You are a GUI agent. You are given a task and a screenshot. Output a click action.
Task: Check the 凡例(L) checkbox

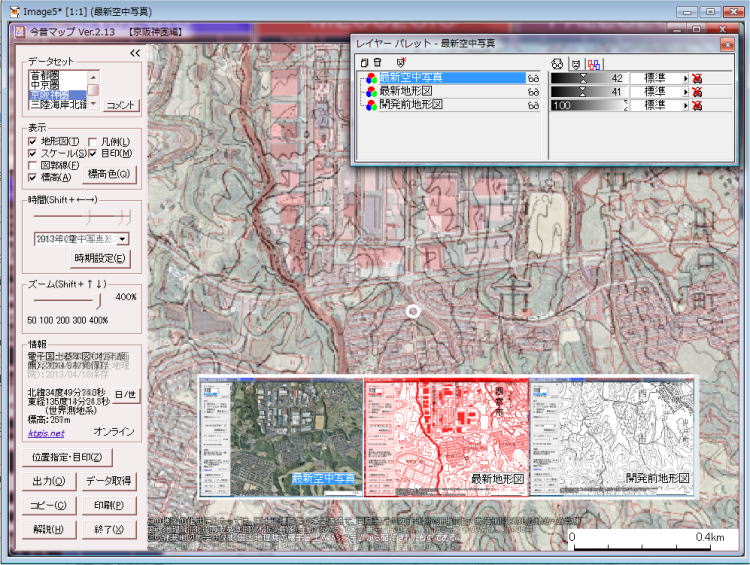pos(93,142)
